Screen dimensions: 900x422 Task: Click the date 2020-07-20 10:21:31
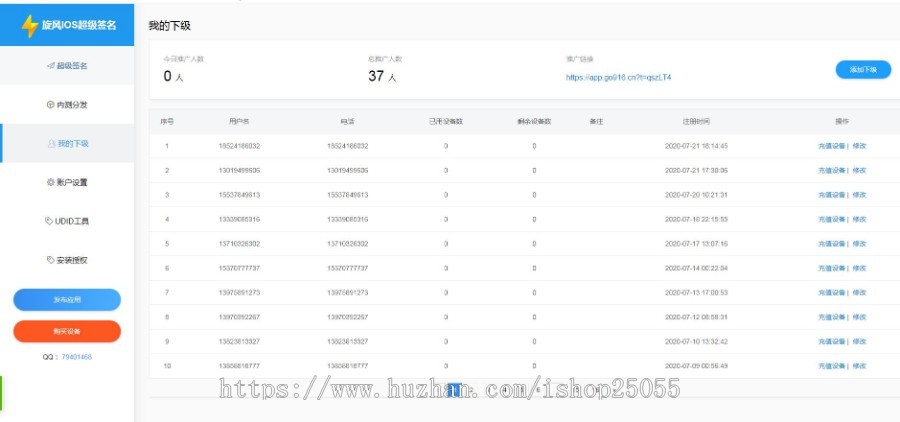[696, 195]
